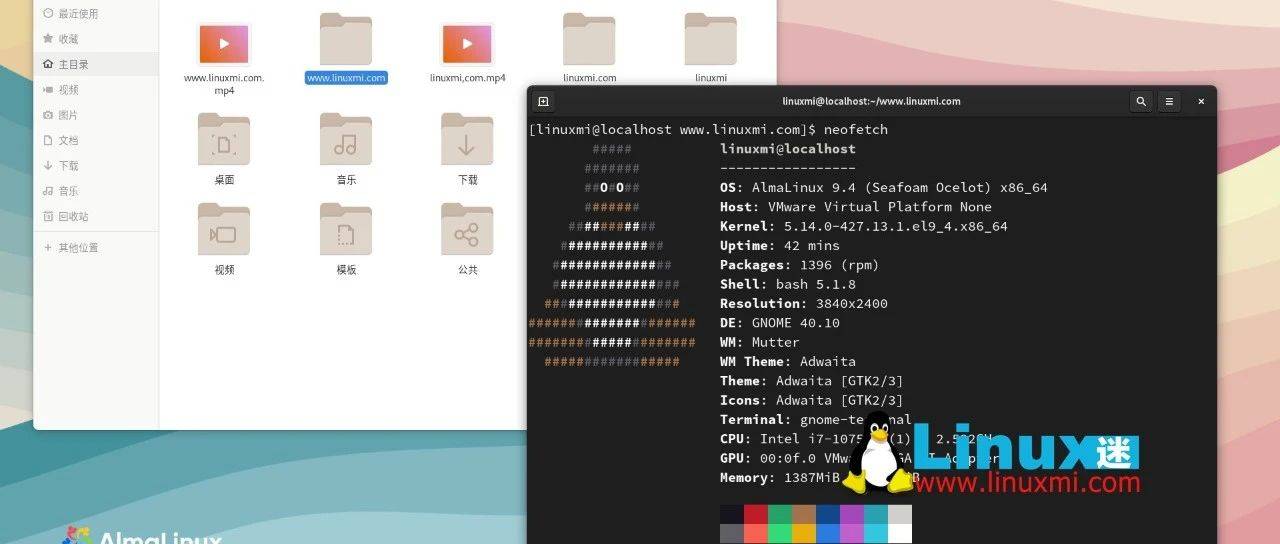This screenshot has width=1280, height=544.
Task: Open the 下载 sidebar bookmark
Action: tap(96, 166)
